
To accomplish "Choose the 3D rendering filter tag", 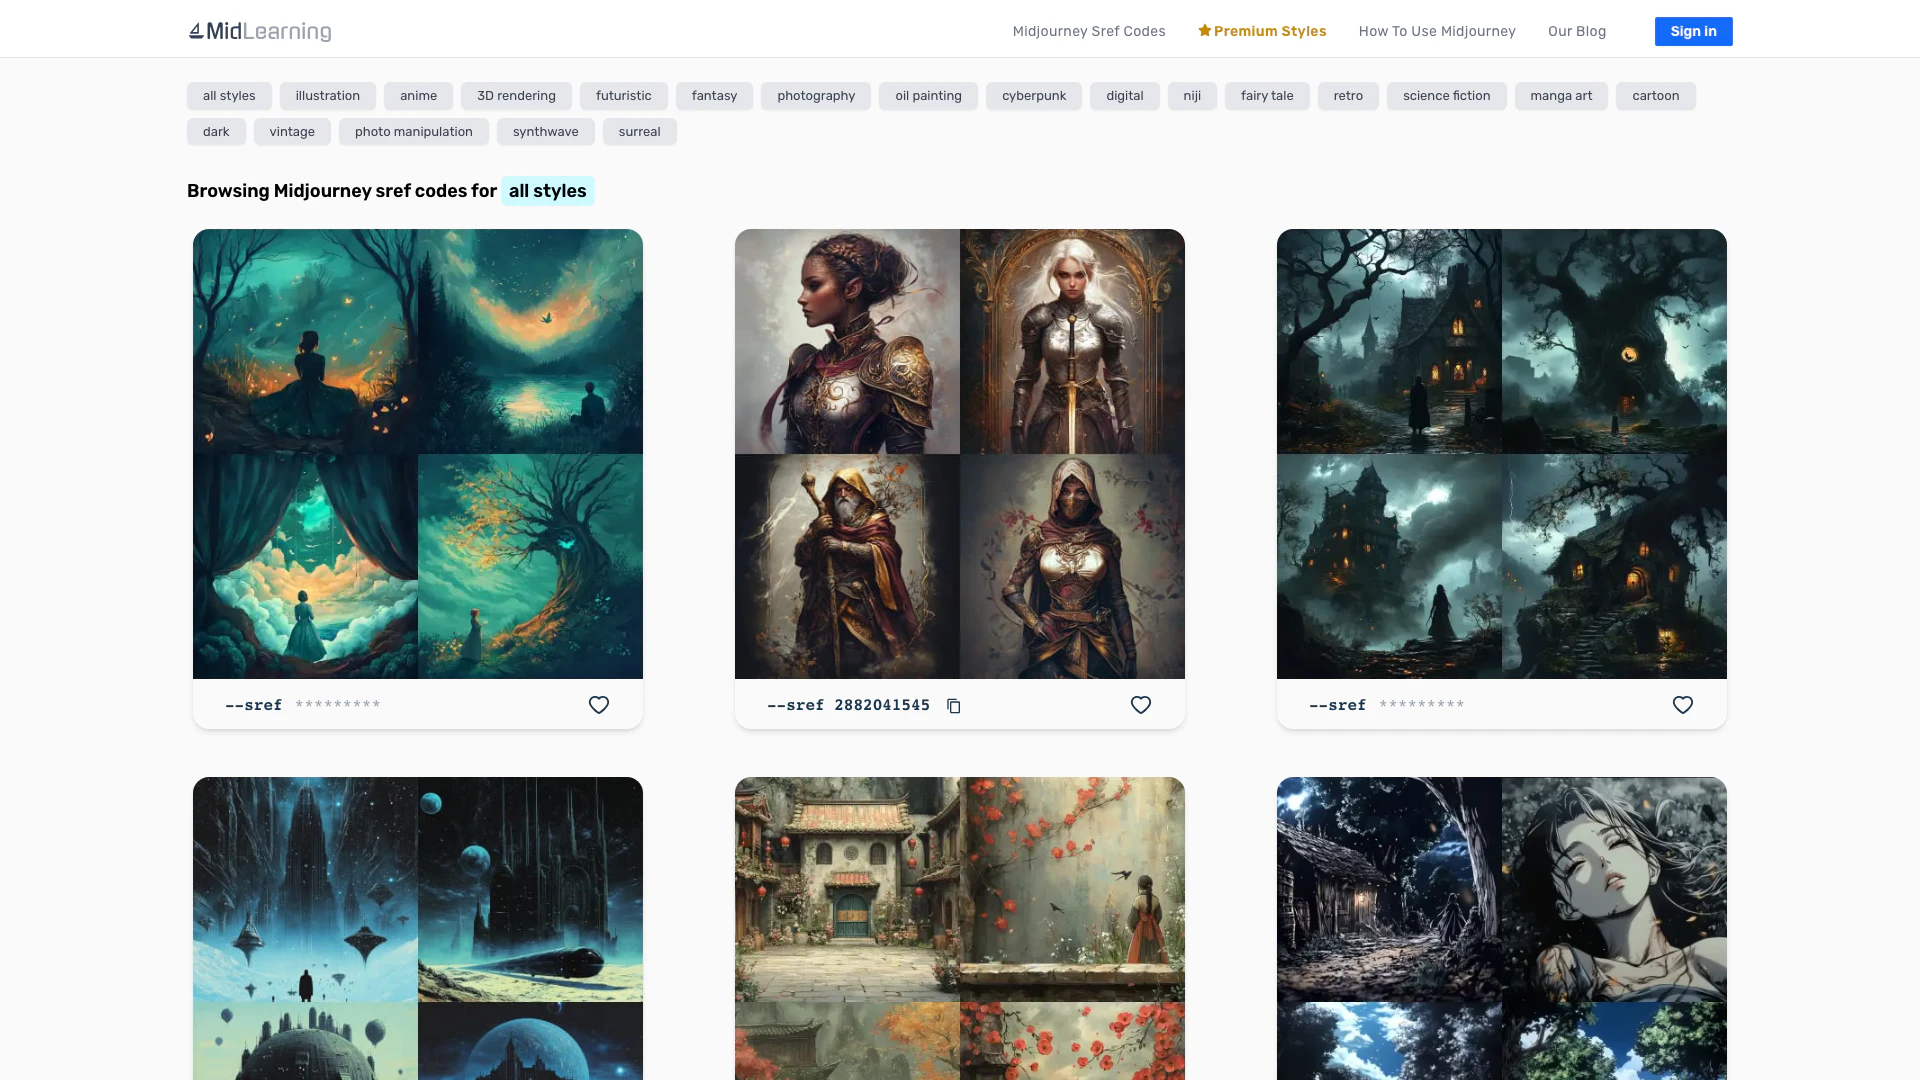I will point(515,96).
